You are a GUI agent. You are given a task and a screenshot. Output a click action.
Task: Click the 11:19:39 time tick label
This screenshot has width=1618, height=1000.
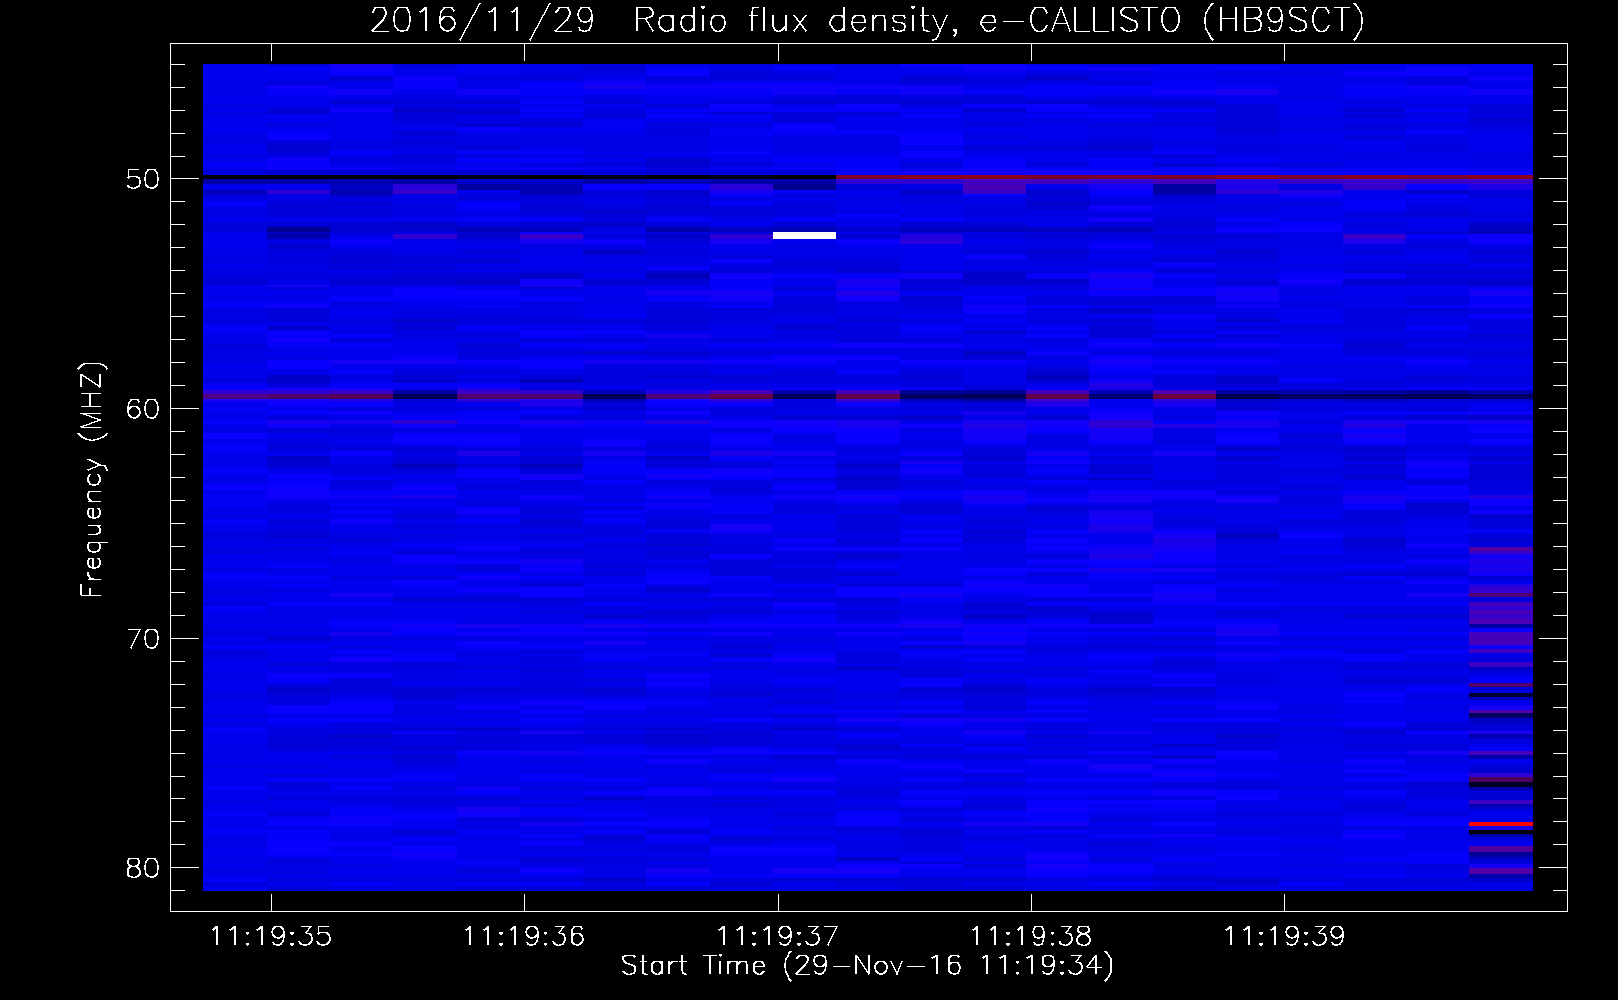coord(1284,937)
